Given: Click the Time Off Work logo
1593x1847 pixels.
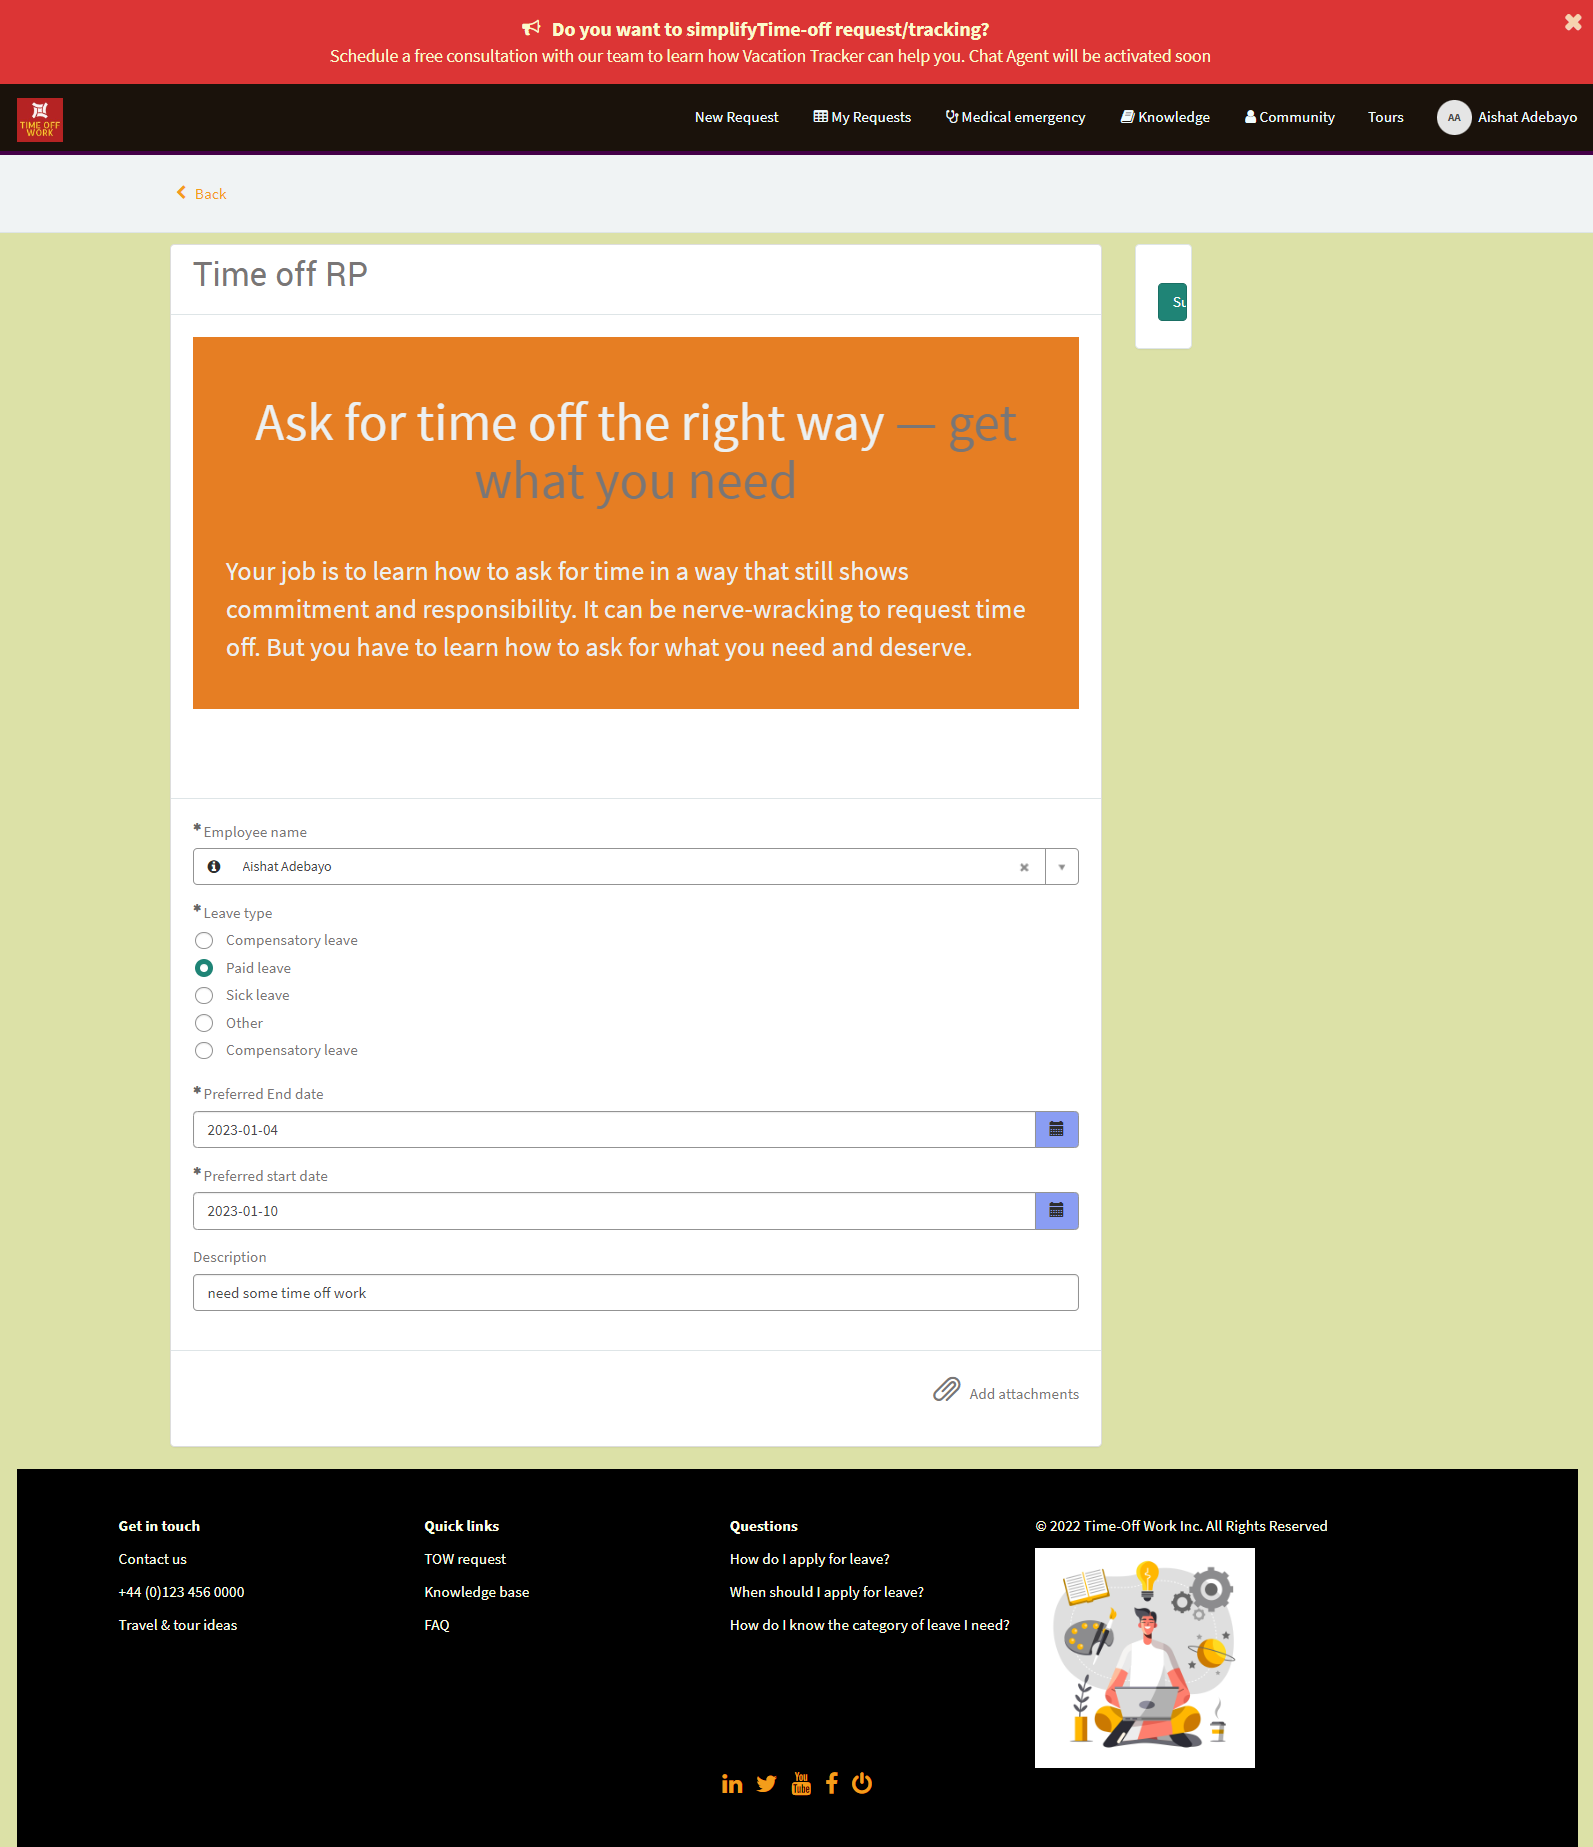Looking at the screenshot, I should pos(40,120).
